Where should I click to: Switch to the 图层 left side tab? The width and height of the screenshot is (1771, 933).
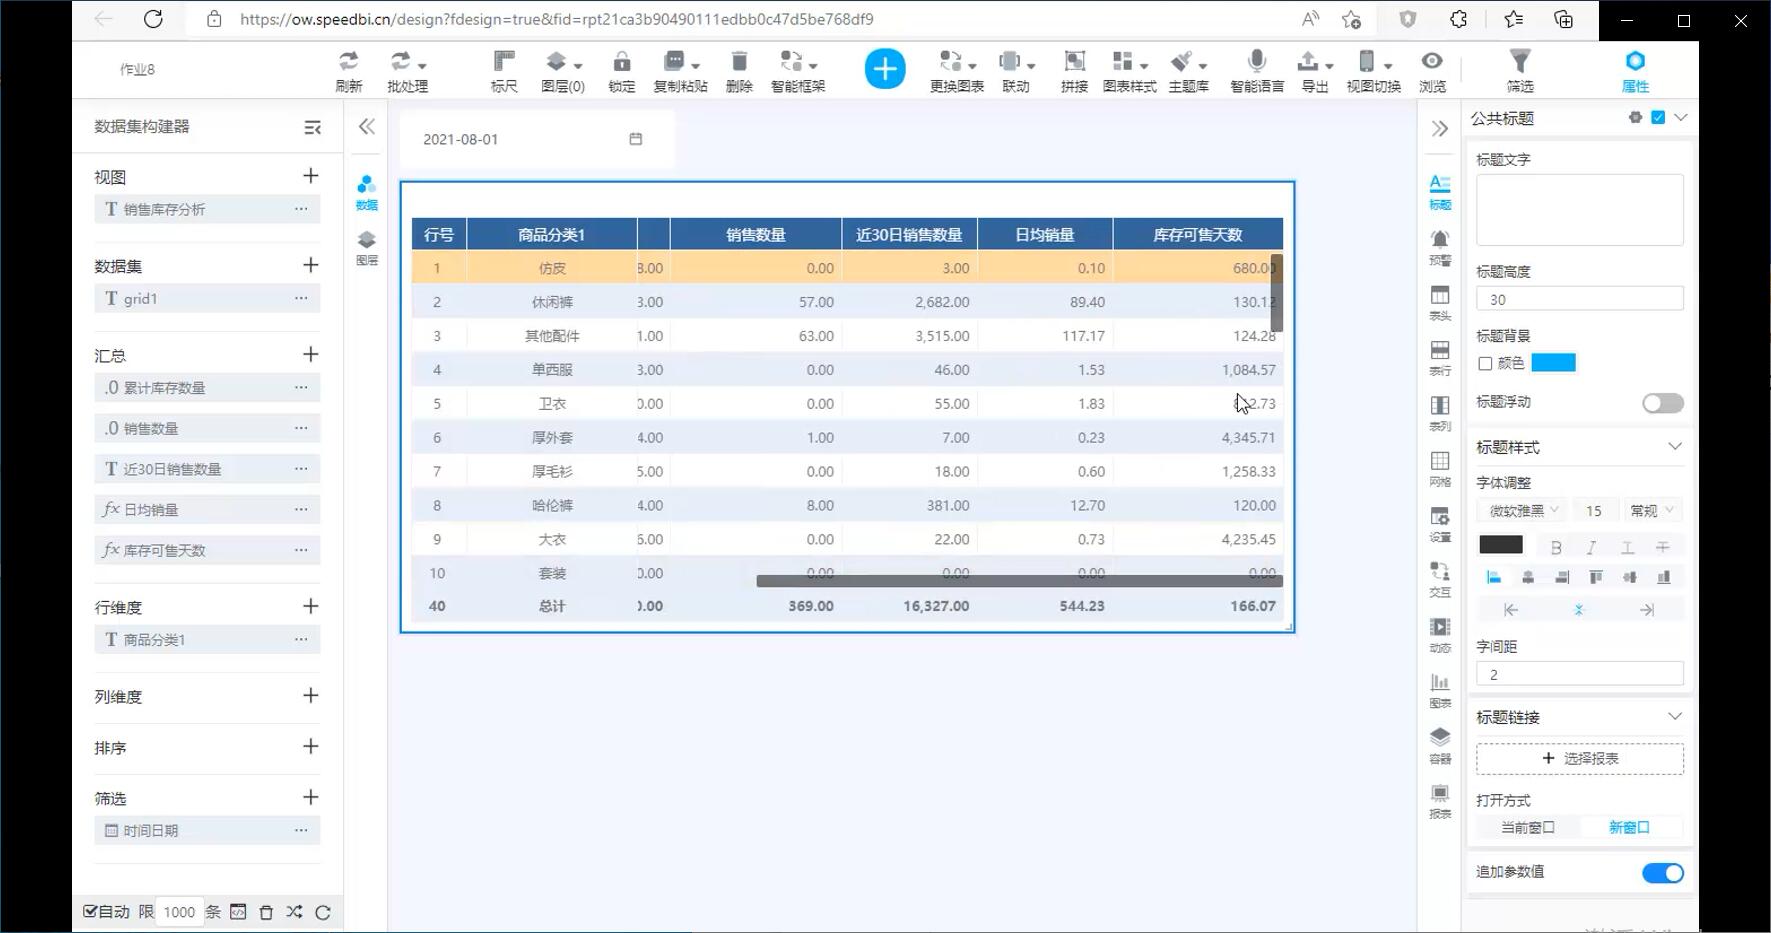point(366,246)
